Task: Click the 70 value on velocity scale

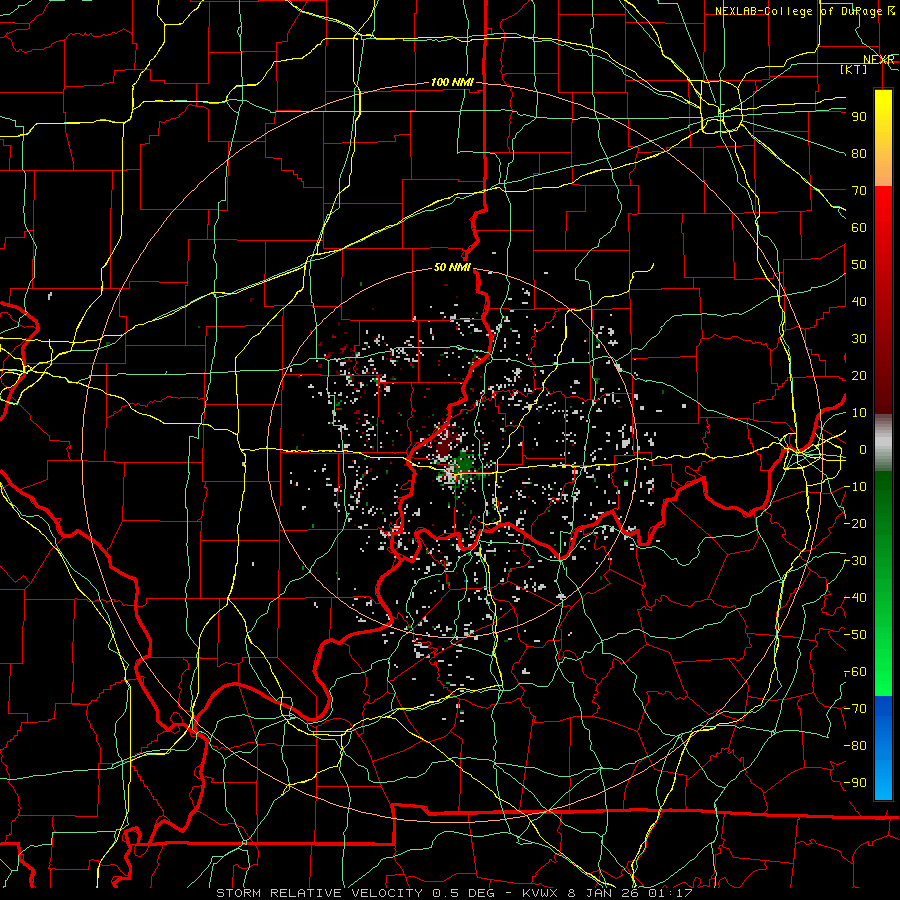Action: (x=859, y=191)
